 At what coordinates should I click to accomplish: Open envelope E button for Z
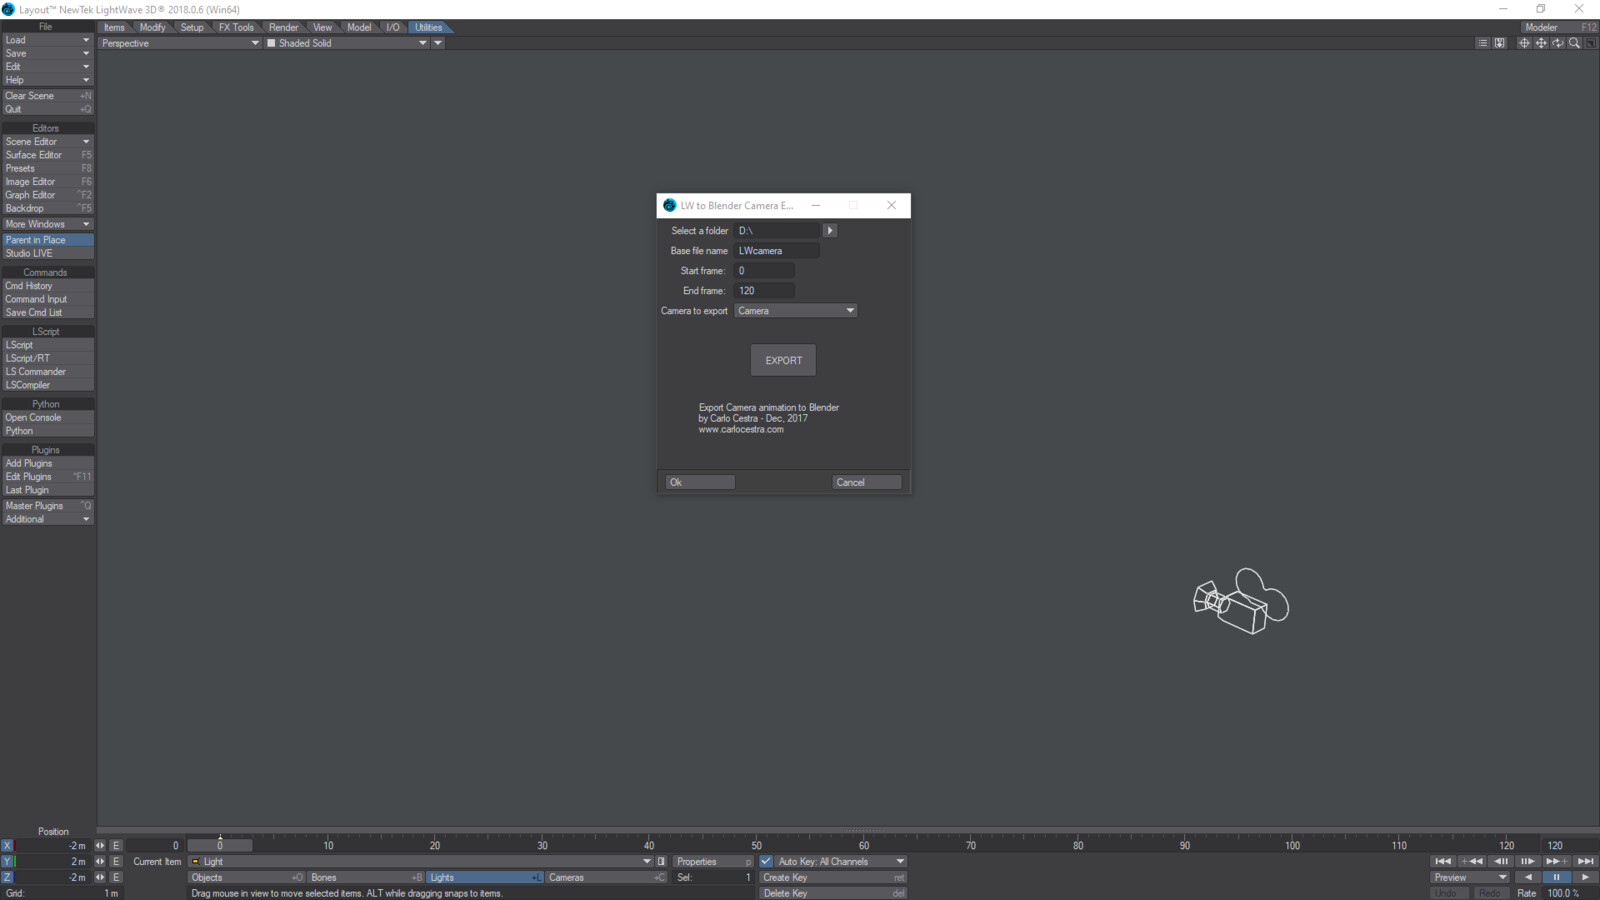point(116,877)
